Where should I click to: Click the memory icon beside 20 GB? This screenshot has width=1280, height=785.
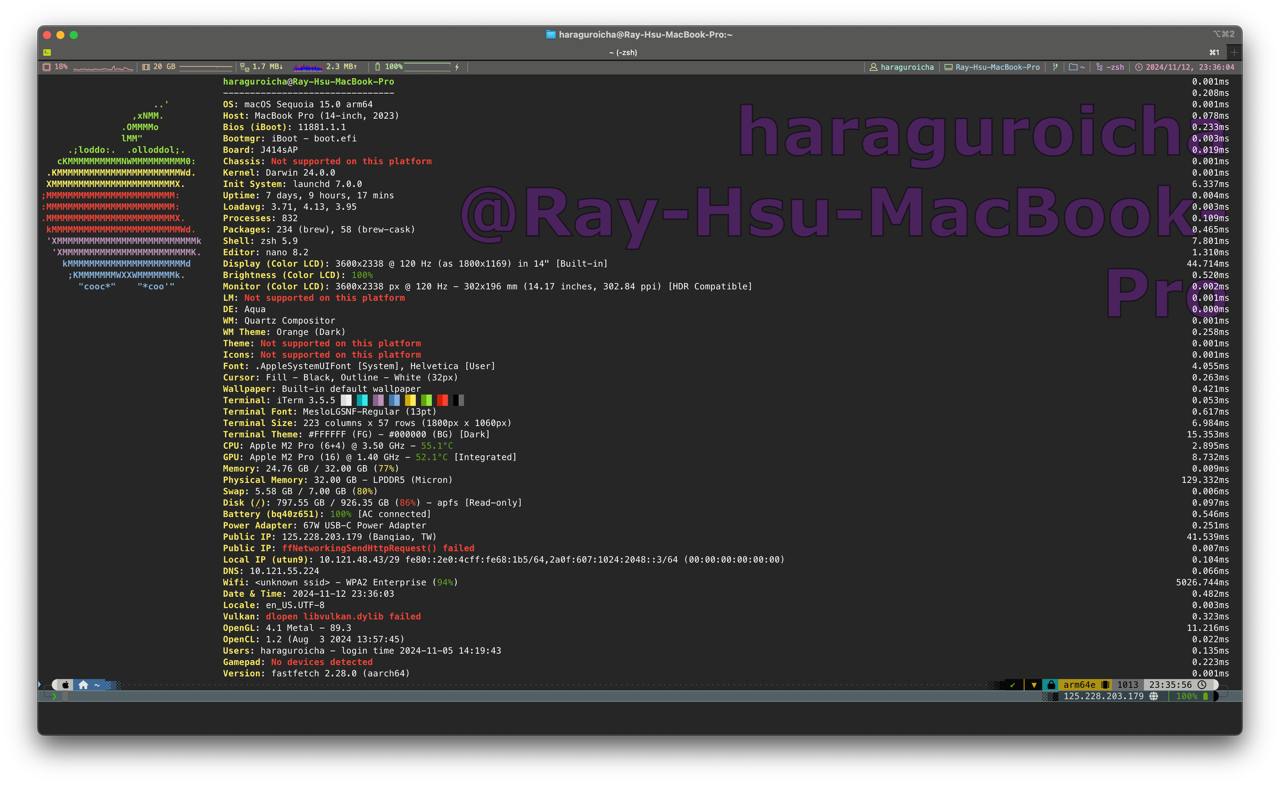point(145,67)
